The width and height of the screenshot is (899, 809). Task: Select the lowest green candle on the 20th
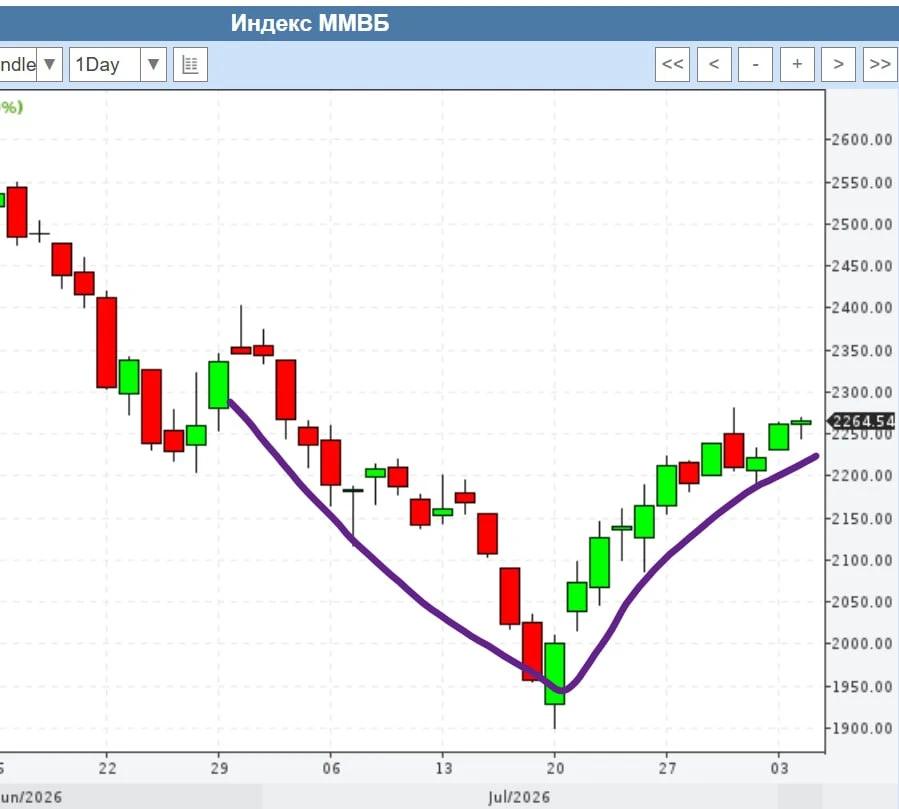(x=554, y=674)
